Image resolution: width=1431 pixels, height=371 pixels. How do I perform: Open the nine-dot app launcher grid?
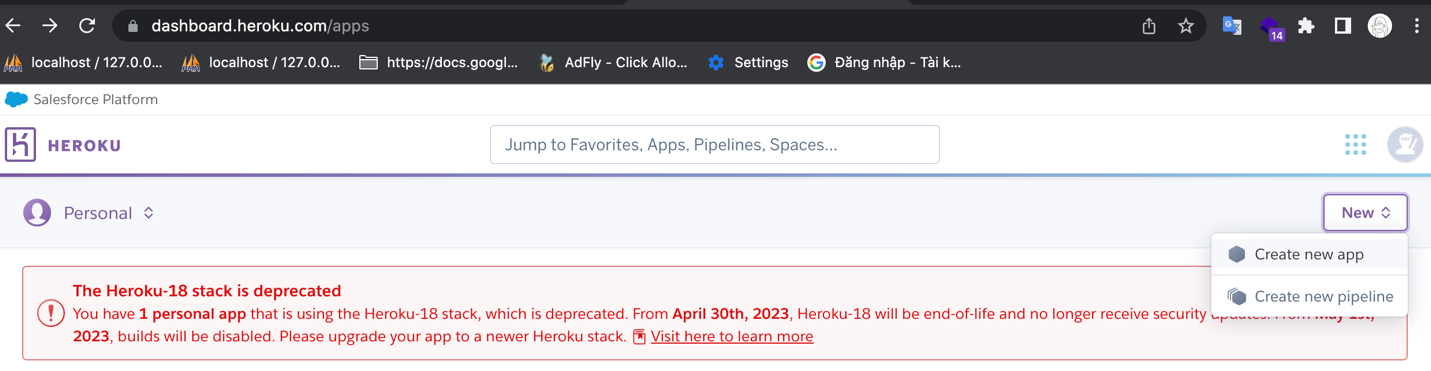1356,145
